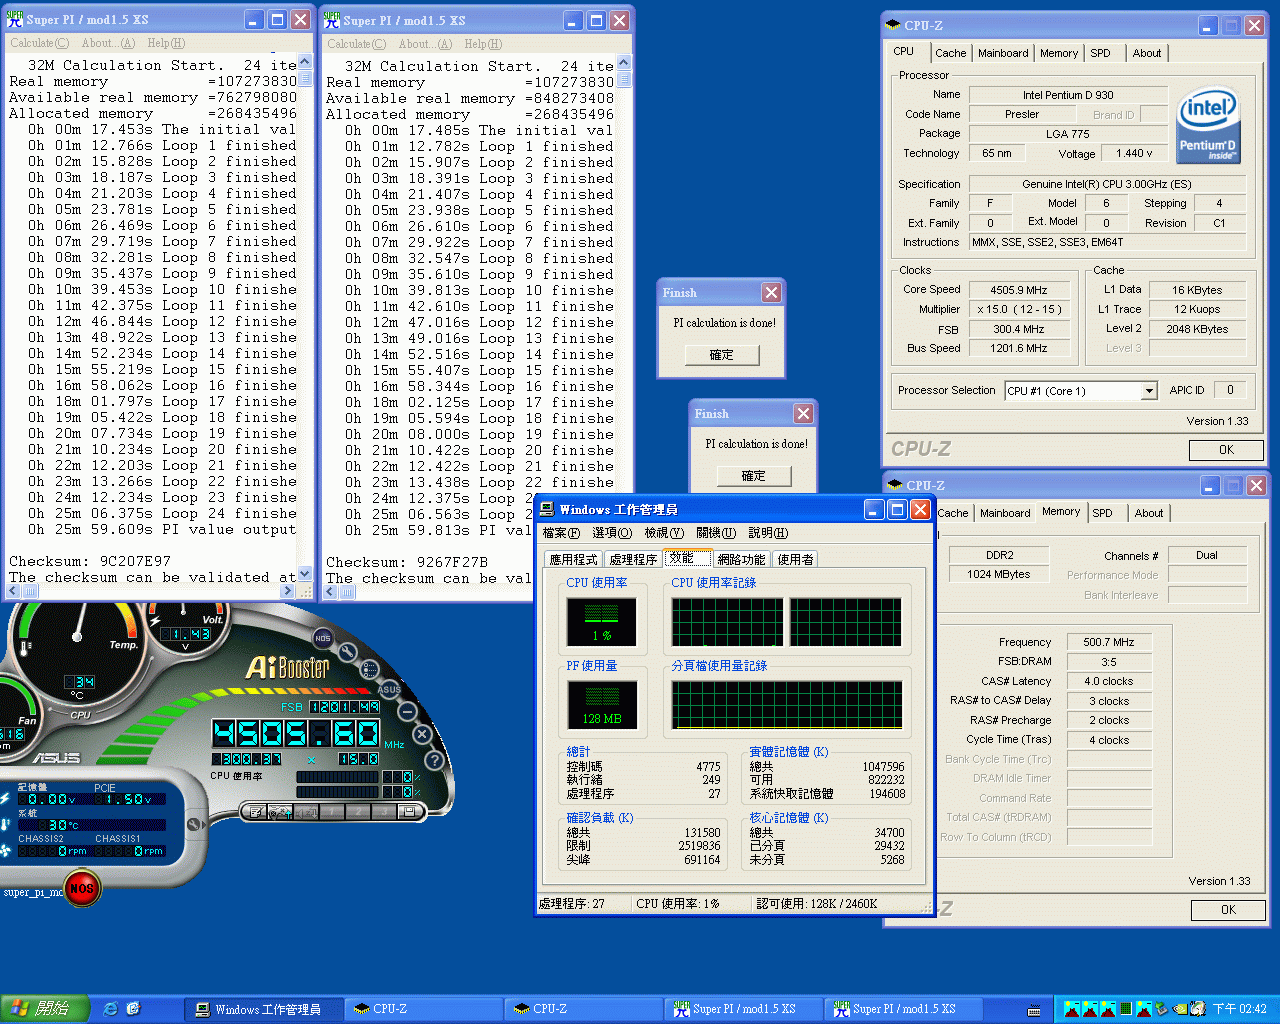Click 確定 in the PI calculation Finish dialog

tap(722, 355)
